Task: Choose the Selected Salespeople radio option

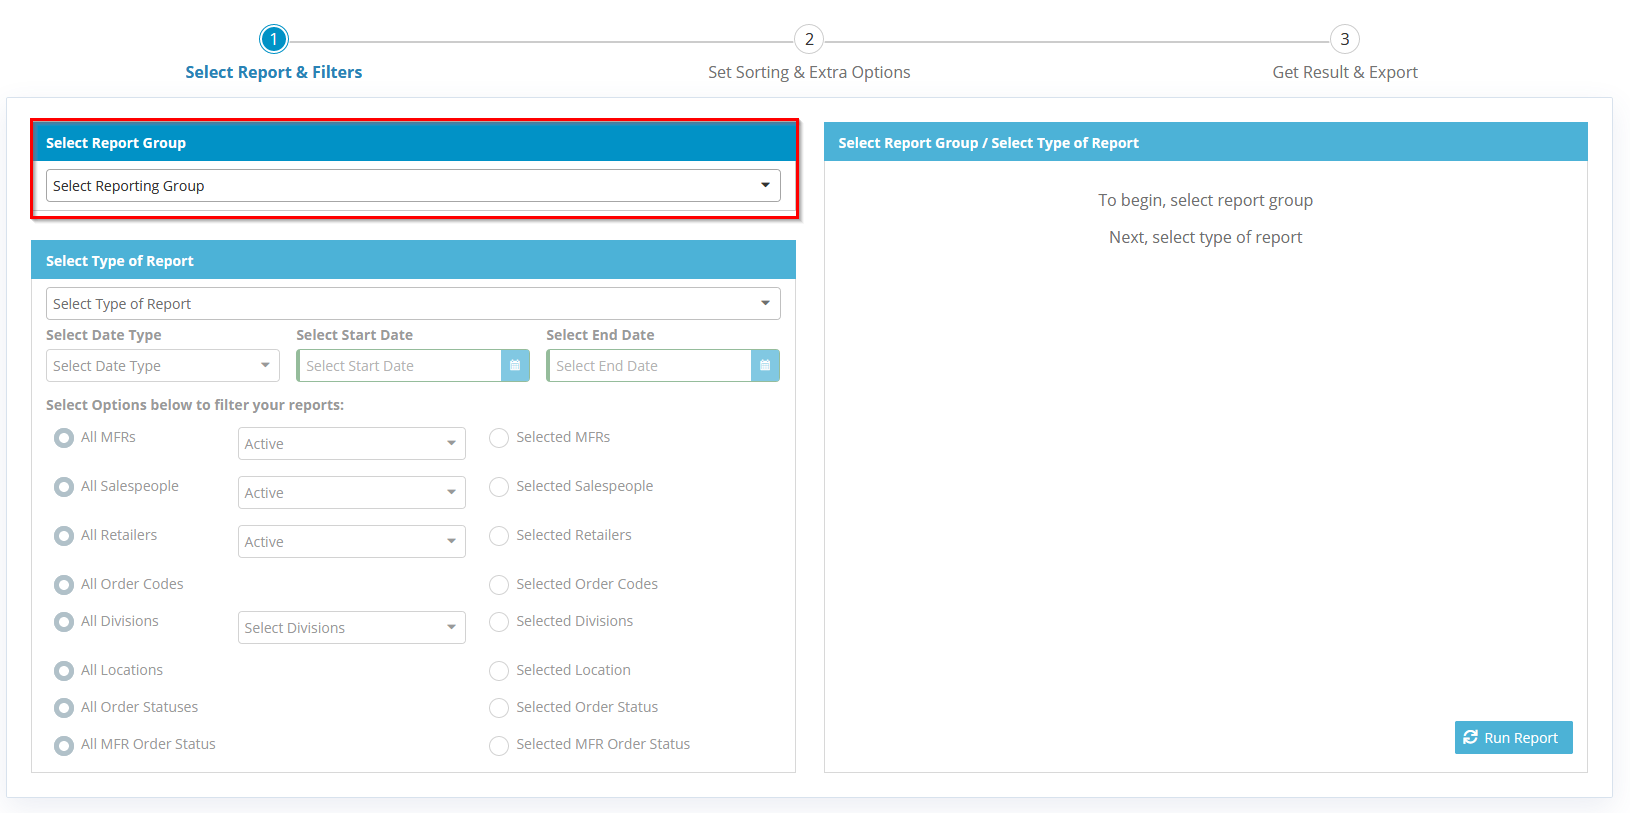Action: pos(499,487)
